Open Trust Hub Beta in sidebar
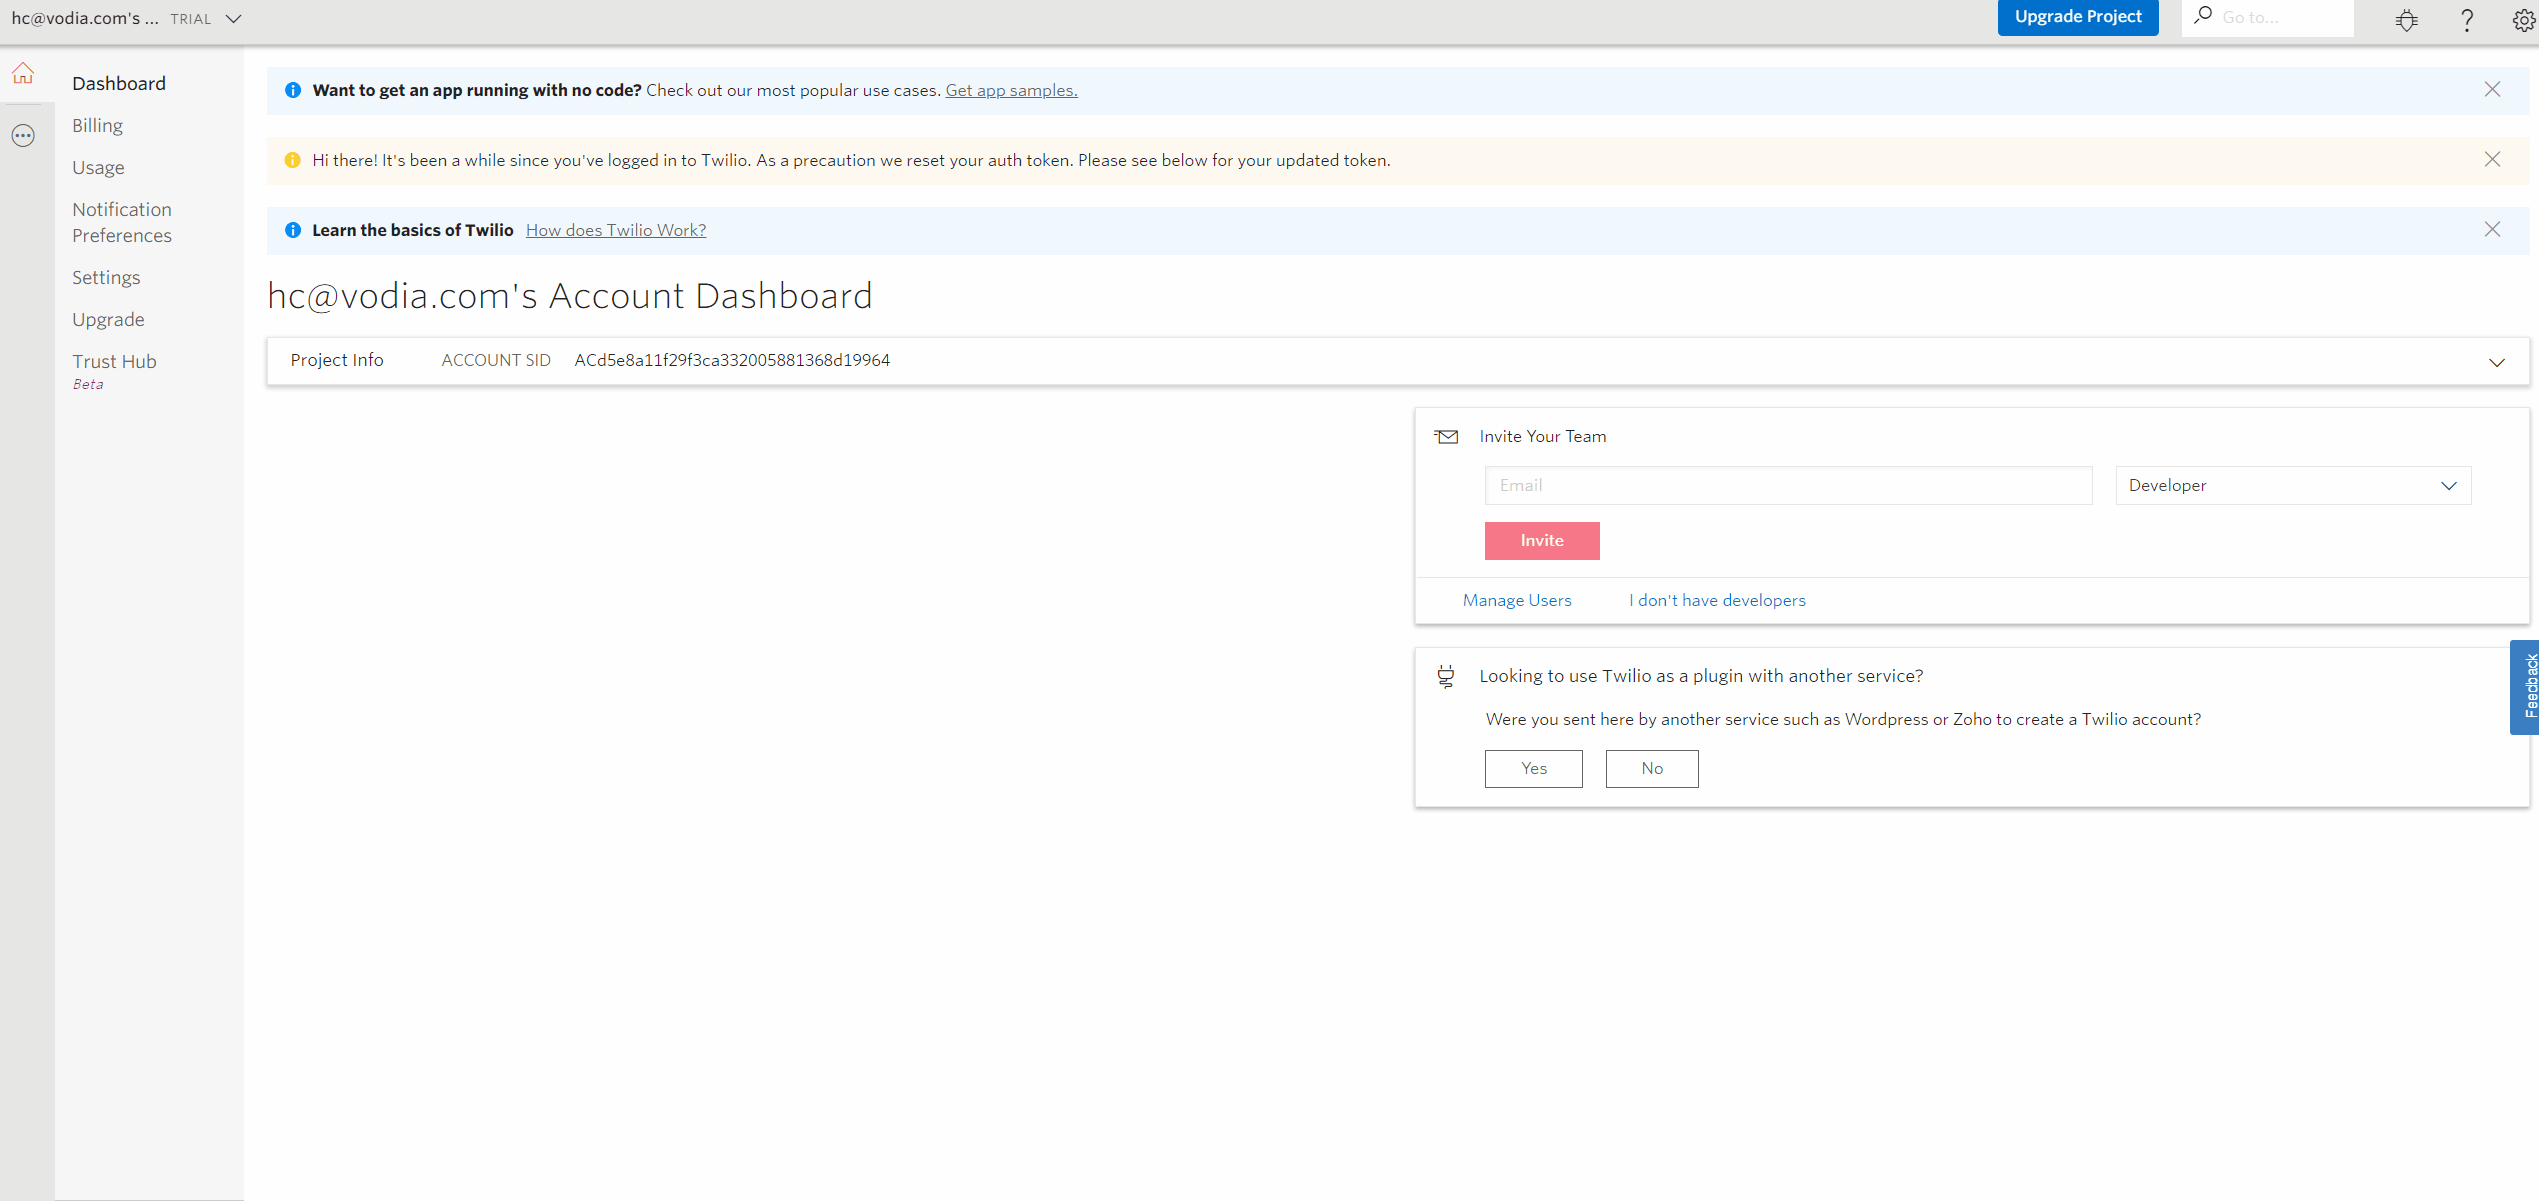2539x1201 pixels. (x=114, y=370)
